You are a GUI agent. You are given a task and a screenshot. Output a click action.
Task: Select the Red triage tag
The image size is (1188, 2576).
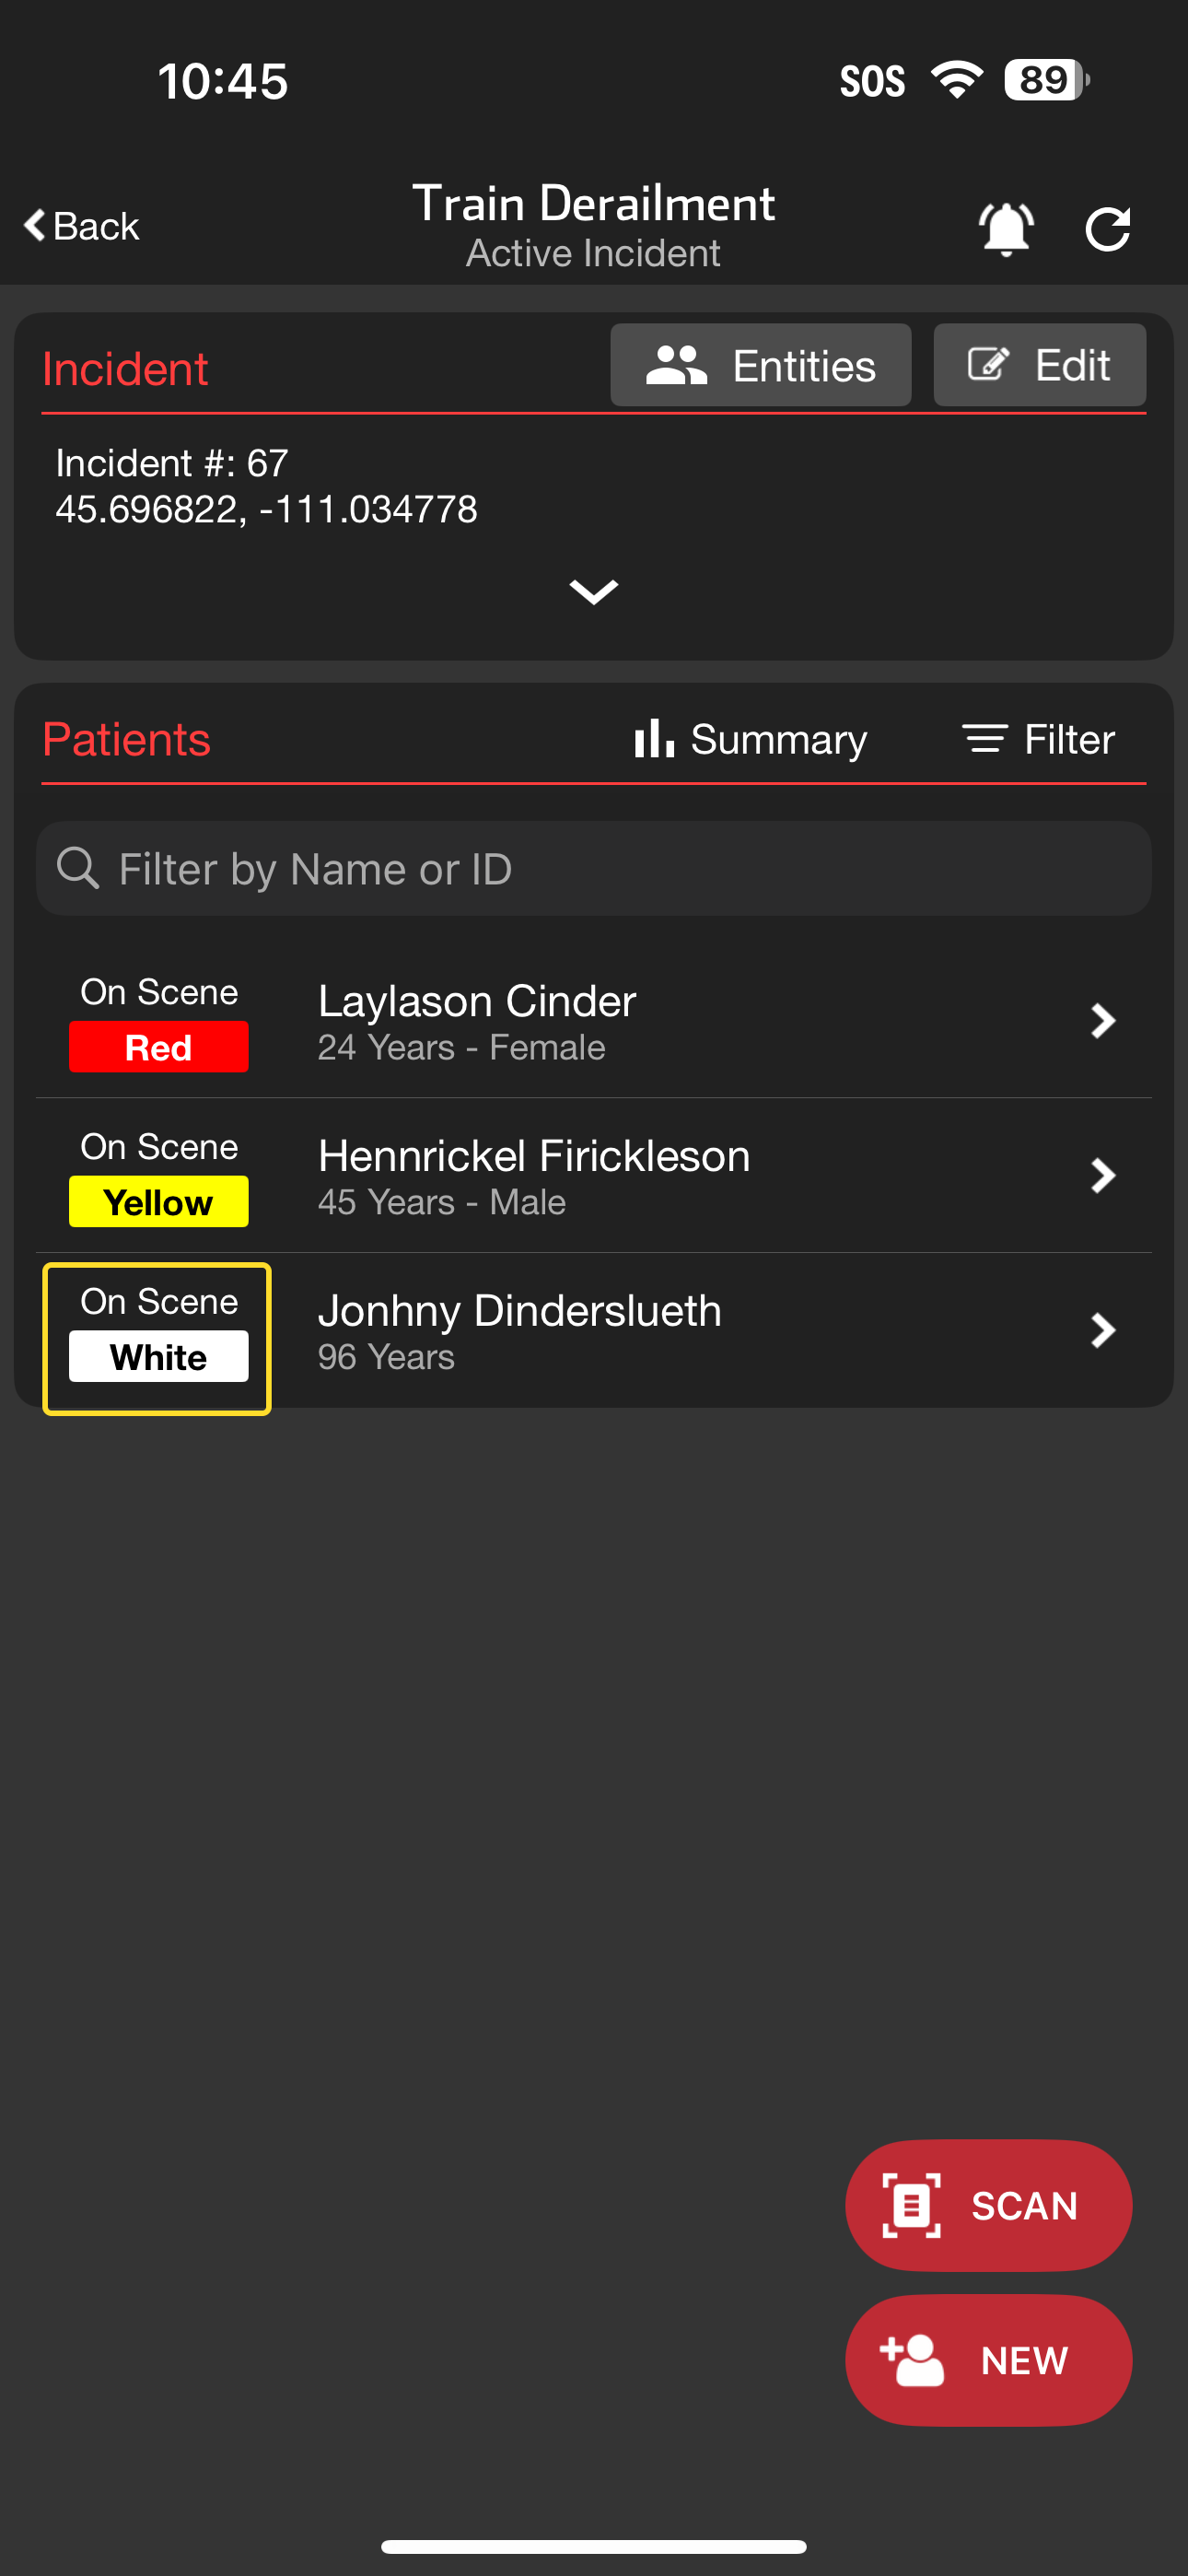pos(158,1047)
